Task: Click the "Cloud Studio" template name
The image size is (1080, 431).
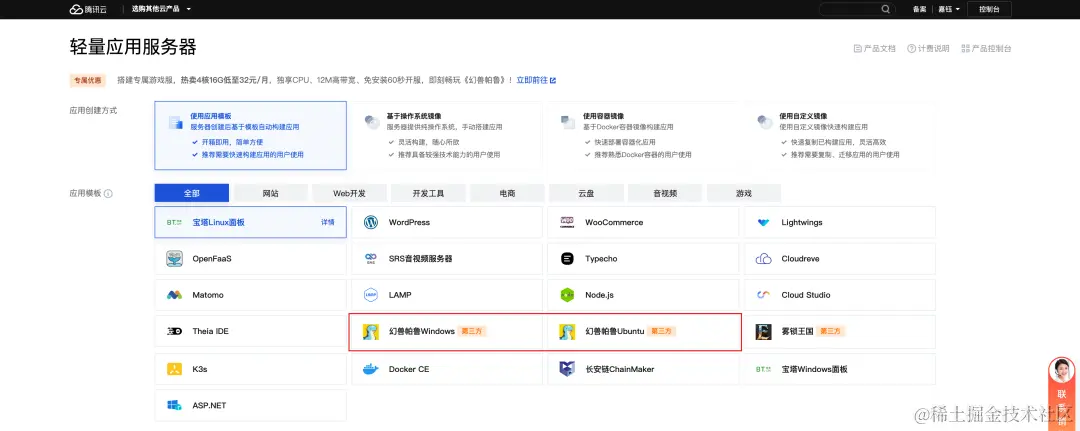Action: (x=806, y=295)
